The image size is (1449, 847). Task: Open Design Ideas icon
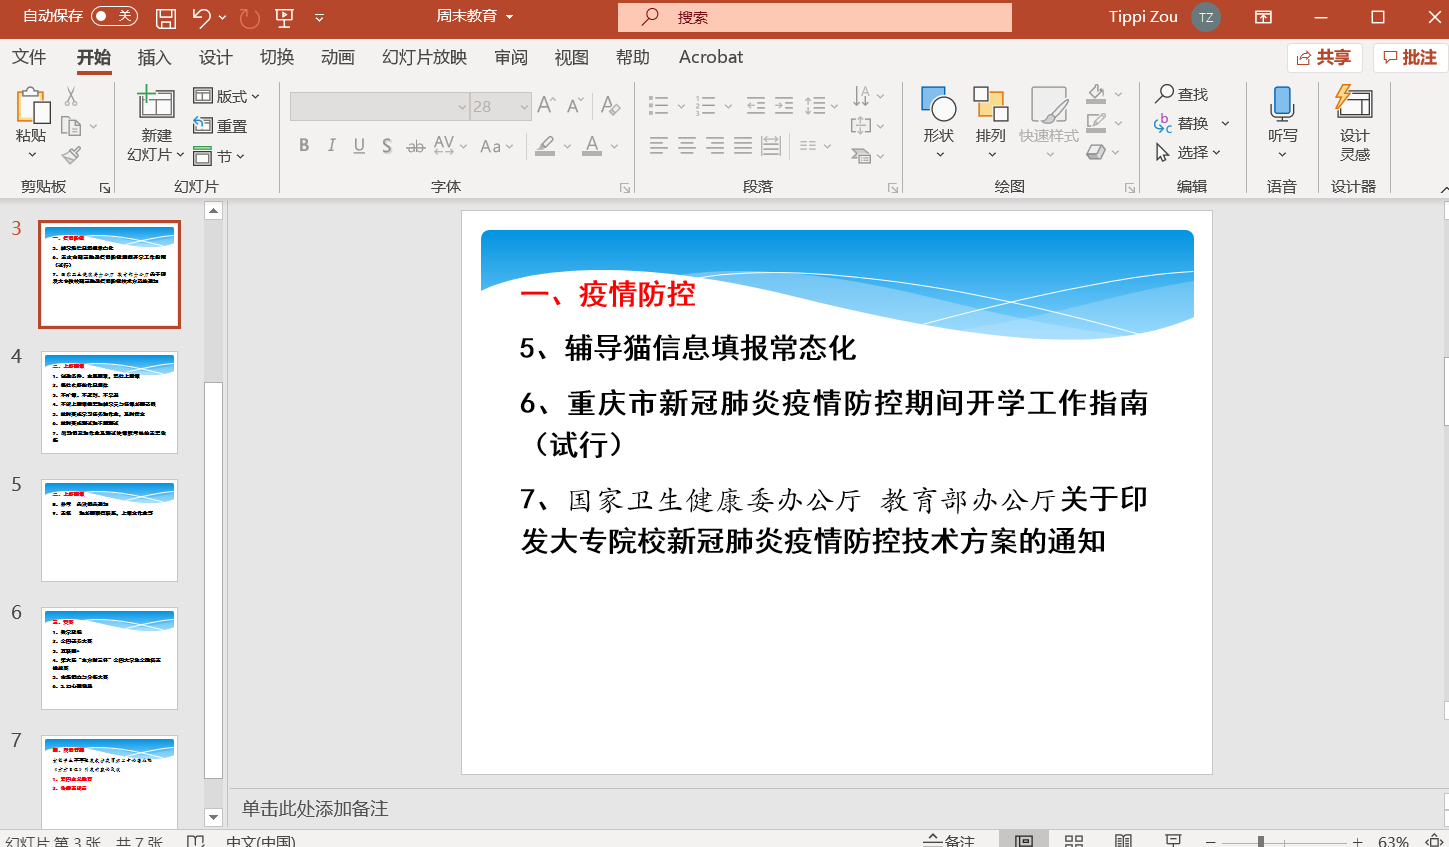click(1354, 104)
